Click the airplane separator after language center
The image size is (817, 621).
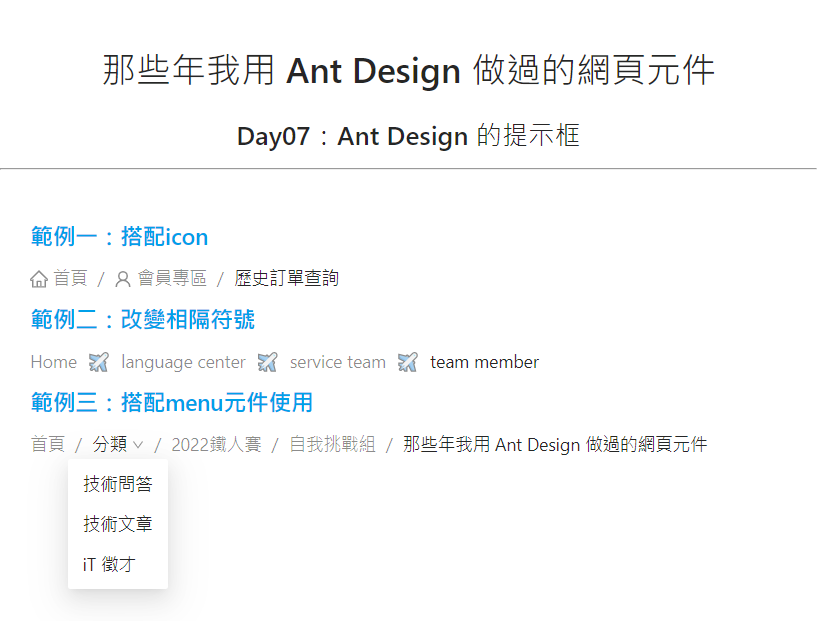click(267, 362)
